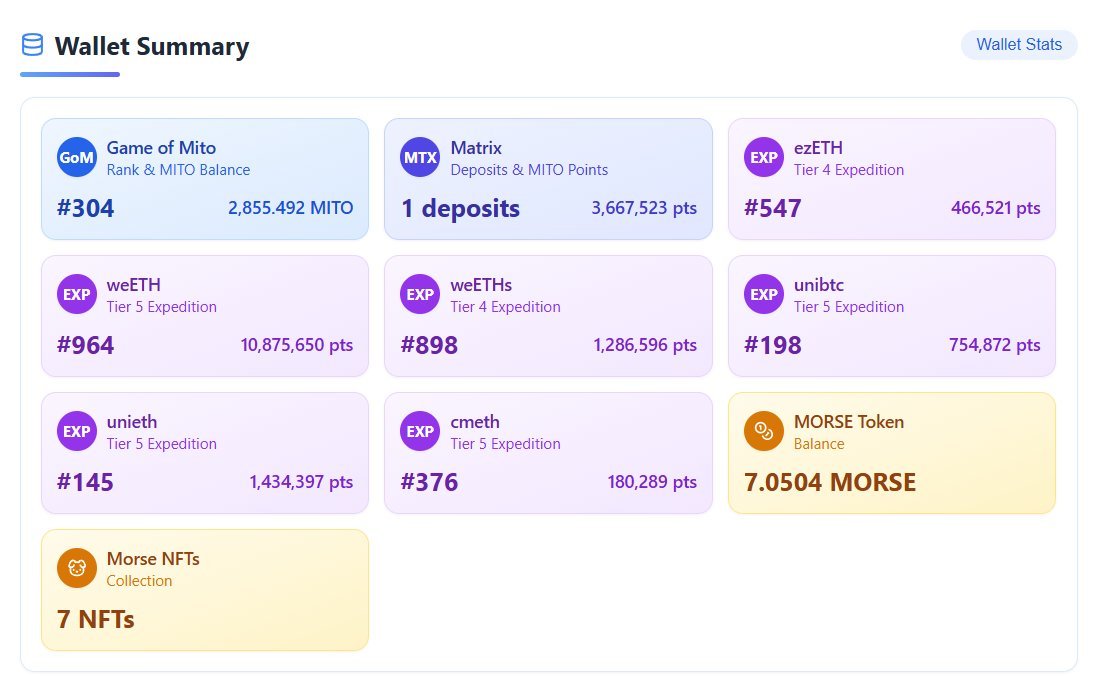Click Tier 5 Expedition under cmeth

point(505,444)
